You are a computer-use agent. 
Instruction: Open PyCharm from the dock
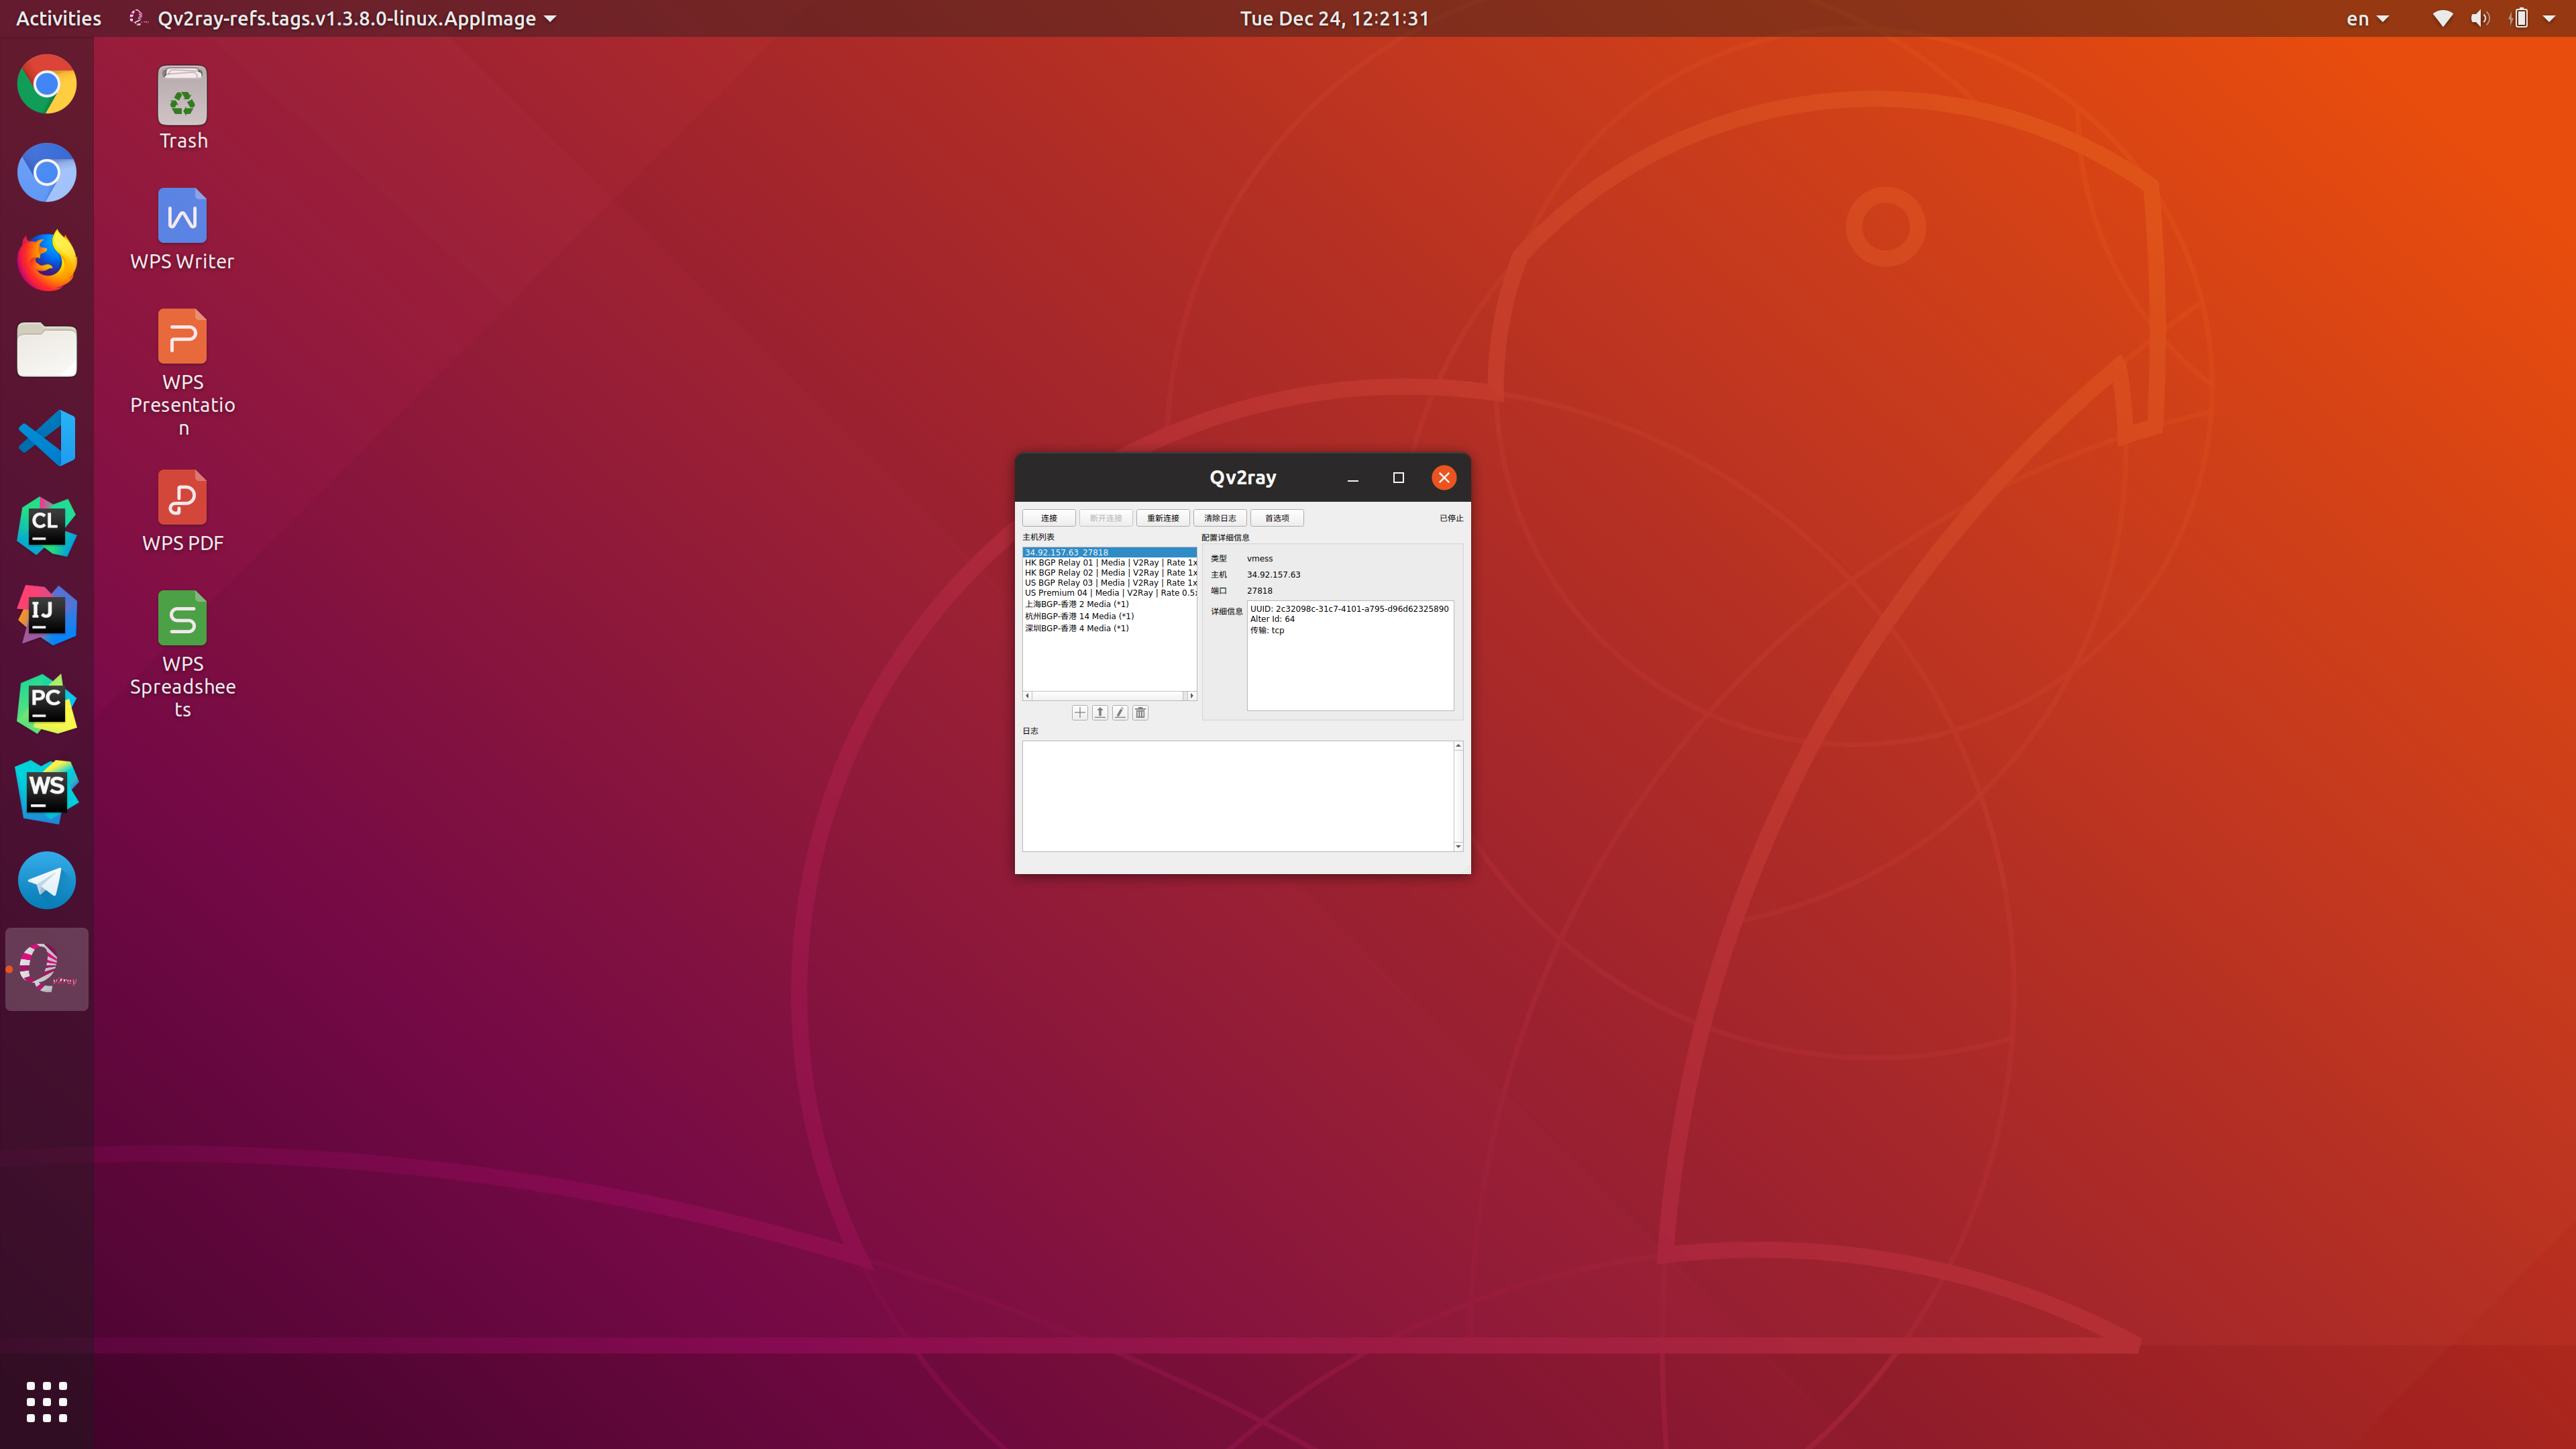coord(46,703)
